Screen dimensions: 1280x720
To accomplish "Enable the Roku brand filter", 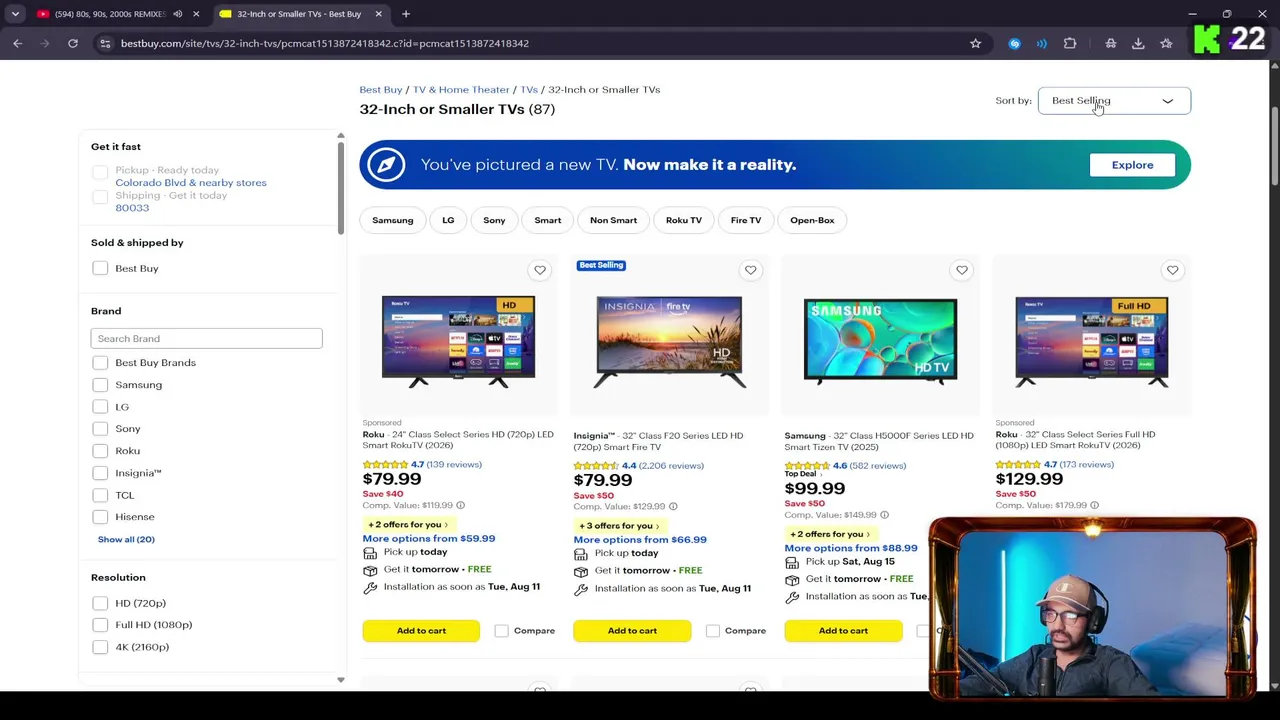I will click(x=100, y=451).
